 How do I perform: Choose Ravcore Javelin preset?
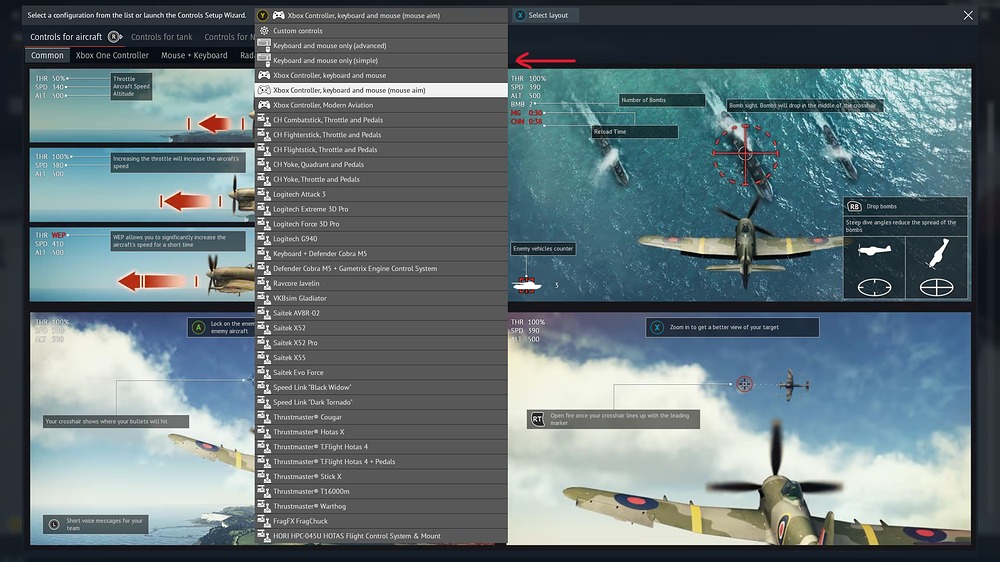point(381,283)
